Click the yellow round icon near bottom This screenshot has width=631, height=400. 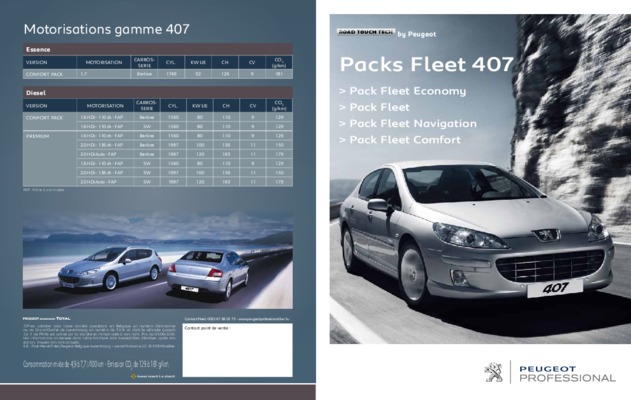tap(134, 377)
